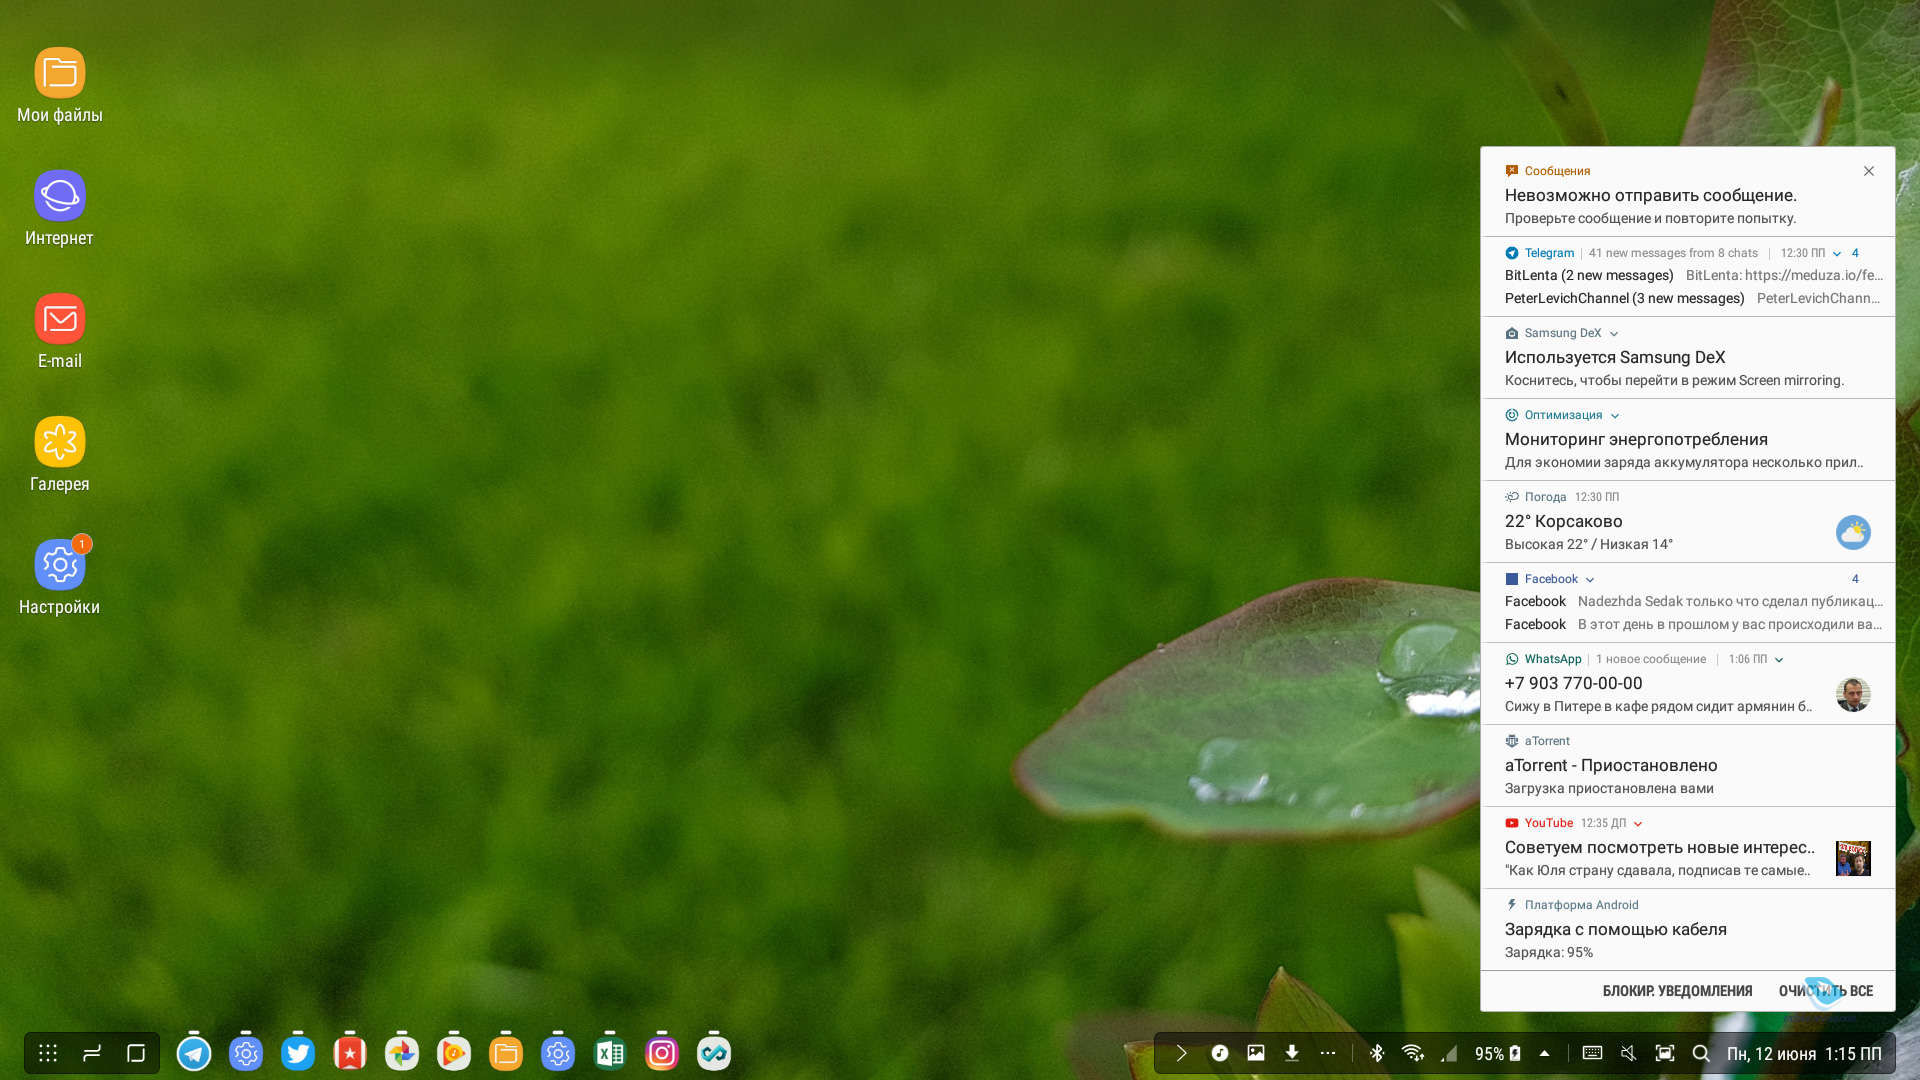Open the Мои файлы desktop shortcut

(60, 86)
